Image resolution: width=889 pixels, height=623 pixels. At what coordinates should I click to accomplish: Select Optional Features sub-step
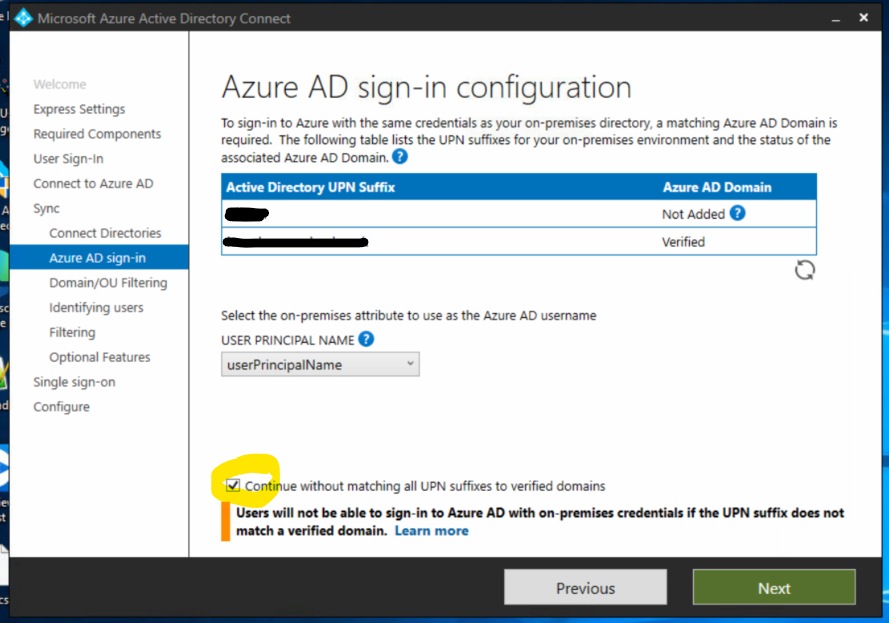click(100, 357)
